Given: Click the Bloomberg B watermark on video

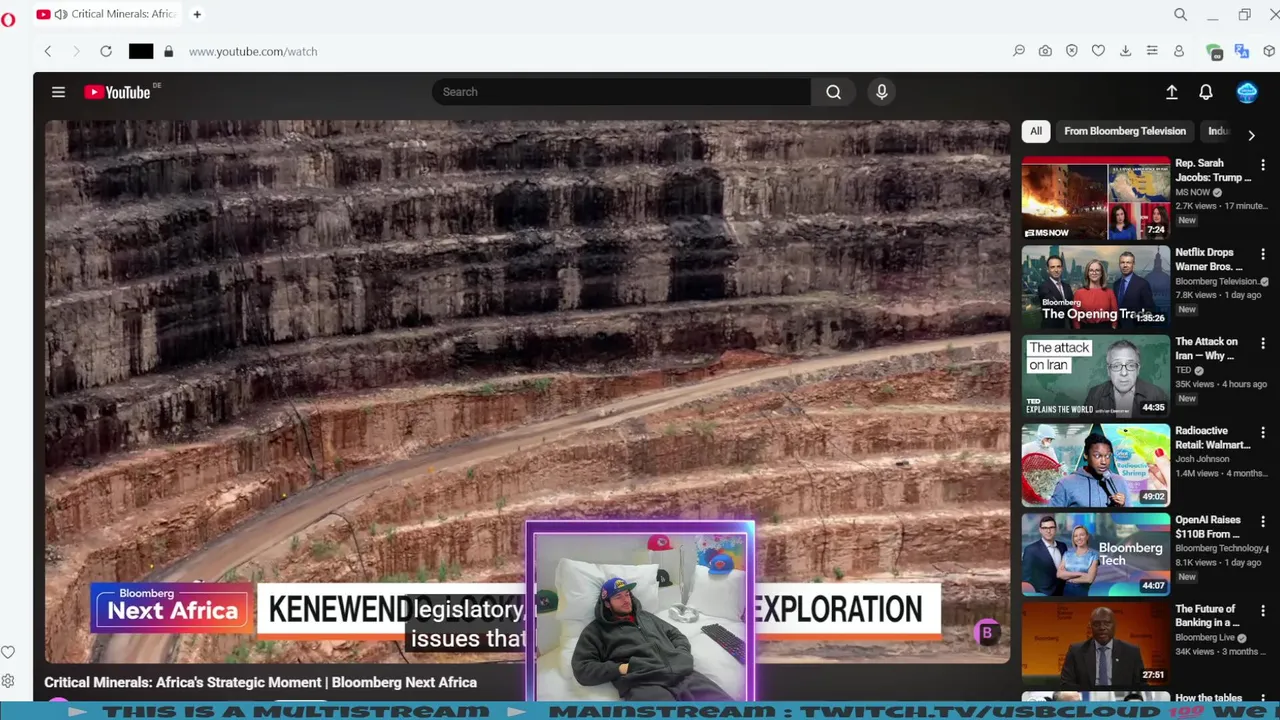Looking at the screenshot, I should pyautogui.click(x=987, y=632).
